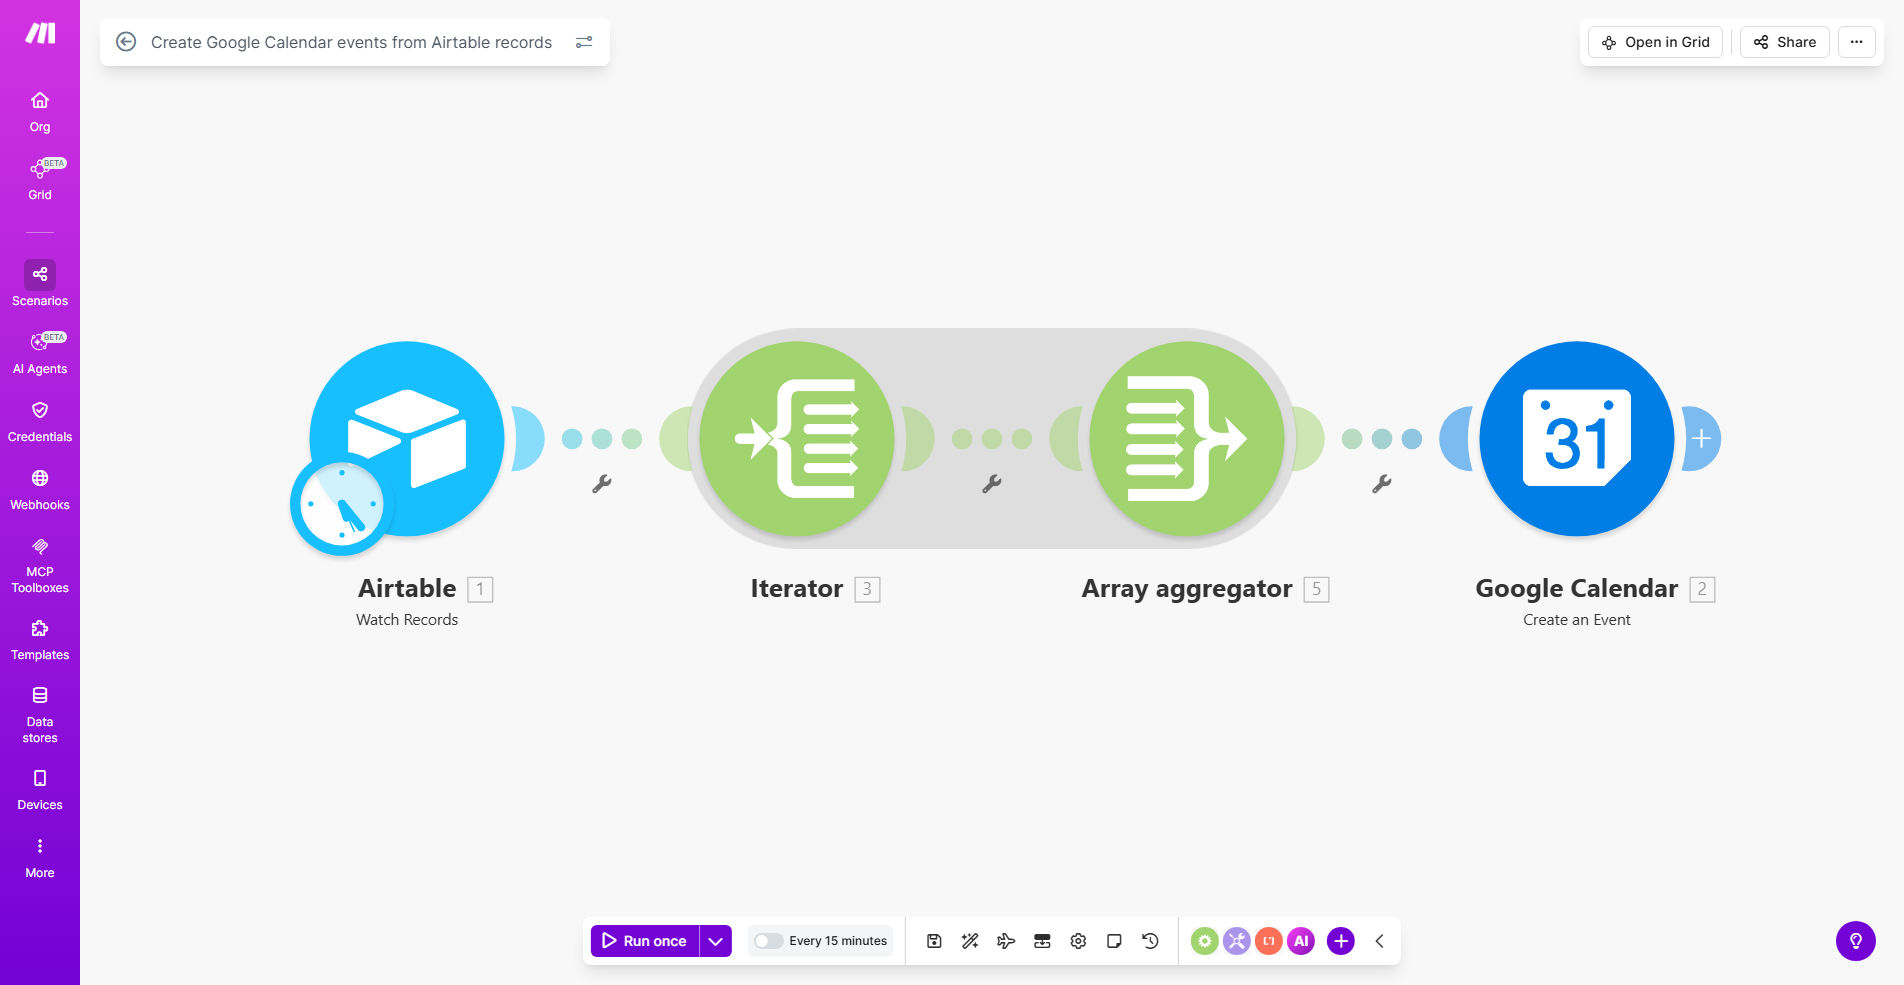
Task: Click the Open in Grid button
Action: click(1655, 42)
